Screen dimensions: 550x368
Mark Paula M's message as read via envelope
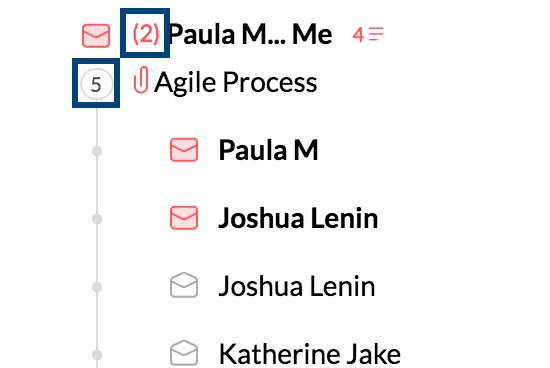click(184, 150)
